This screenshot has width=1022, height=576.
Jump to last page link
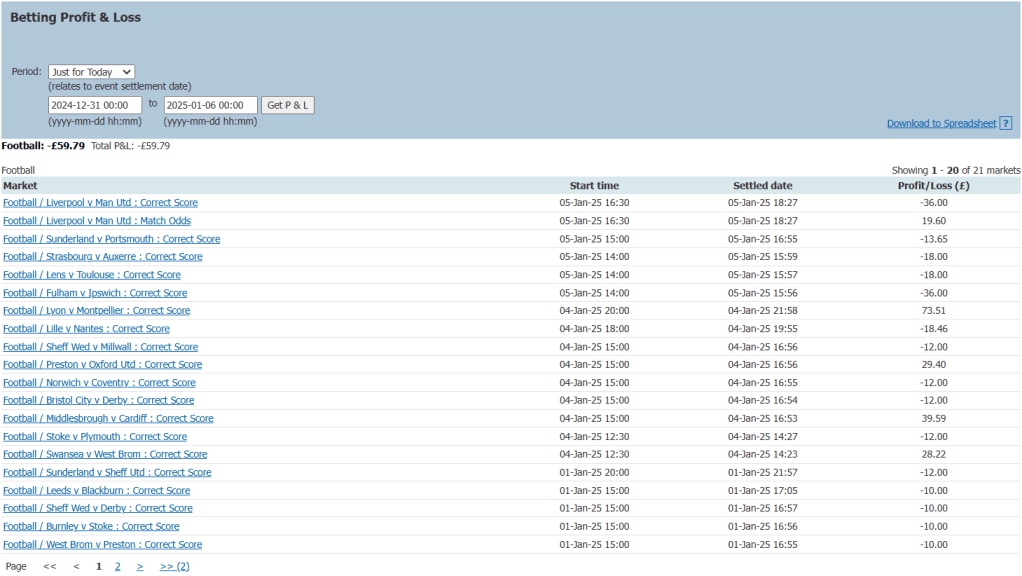pos(174,566)
